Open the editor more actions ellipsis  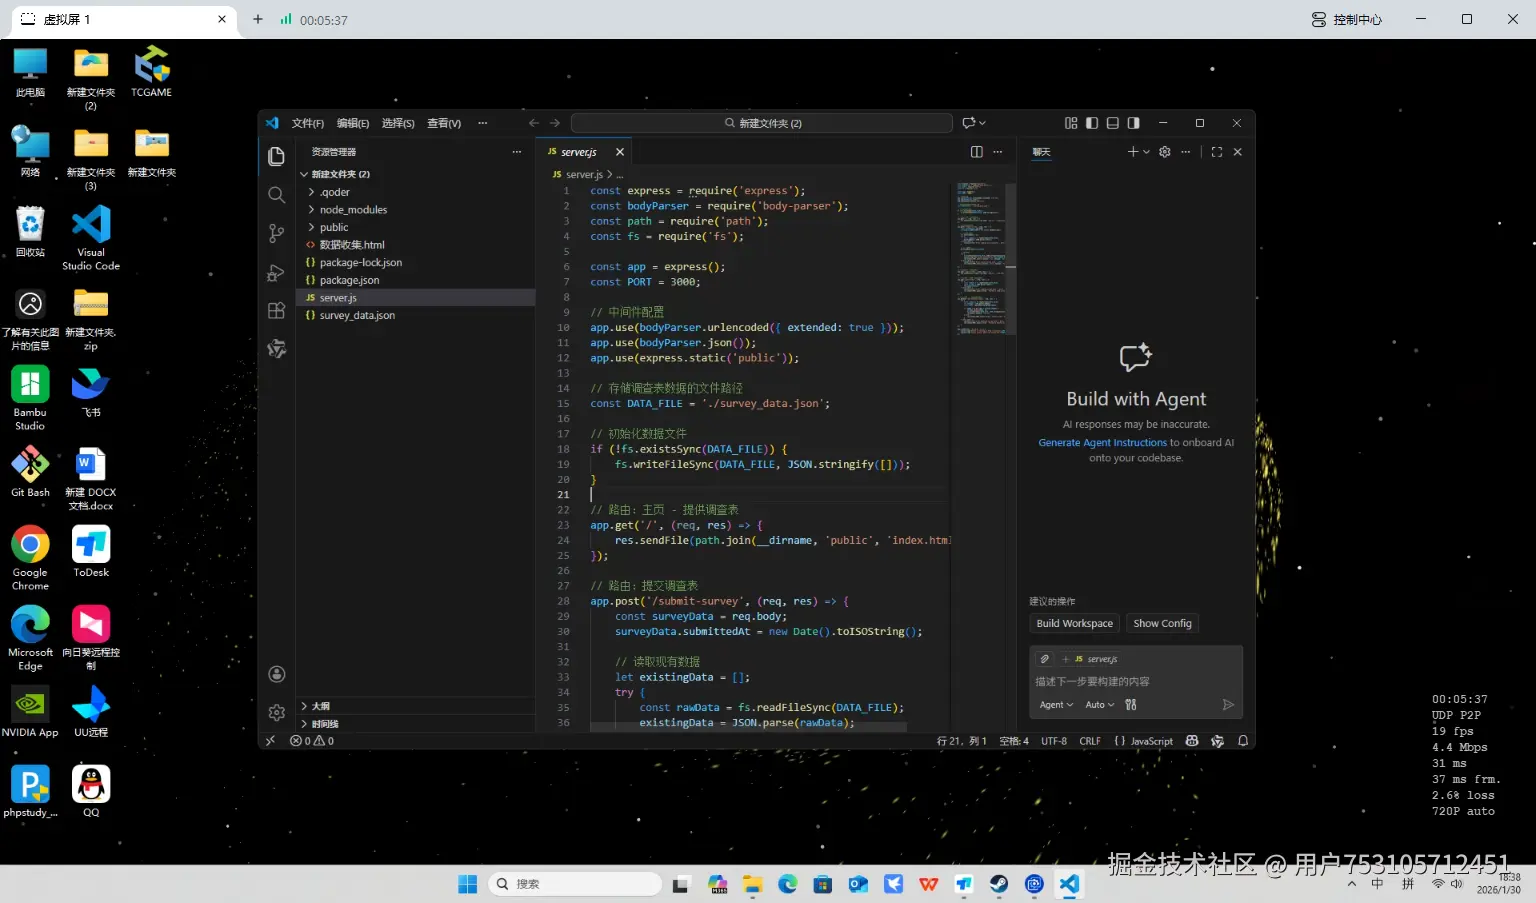pos(997,152)
